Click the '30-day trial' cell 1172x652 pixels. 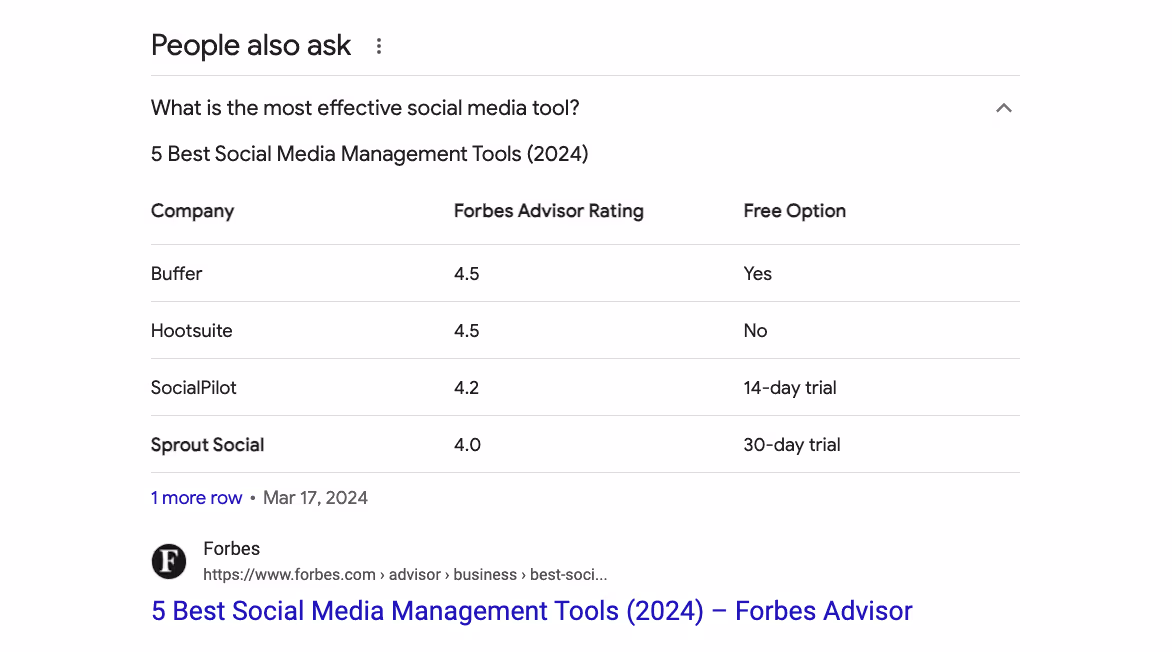pyautogui.click(x=792, y=445)
